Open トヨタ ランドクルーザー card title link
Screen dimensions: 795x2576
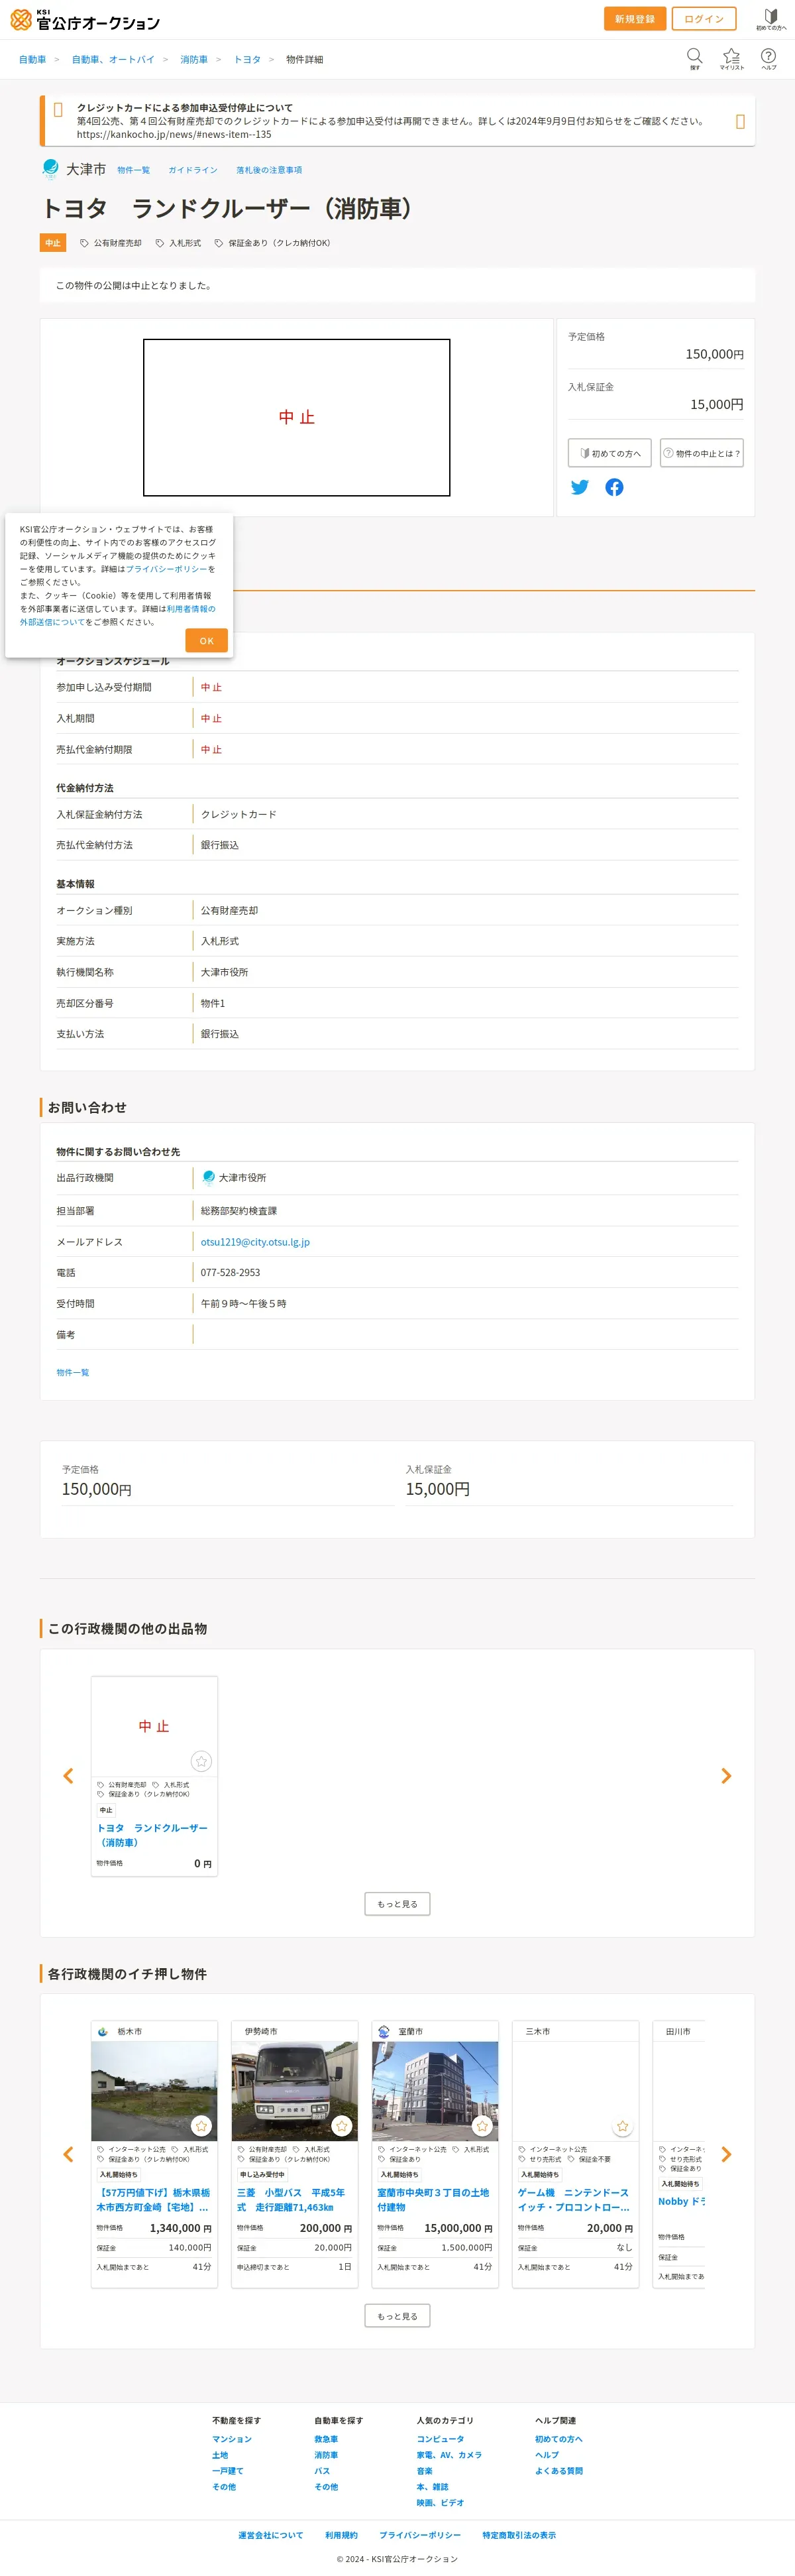(x=152, y=1835)
